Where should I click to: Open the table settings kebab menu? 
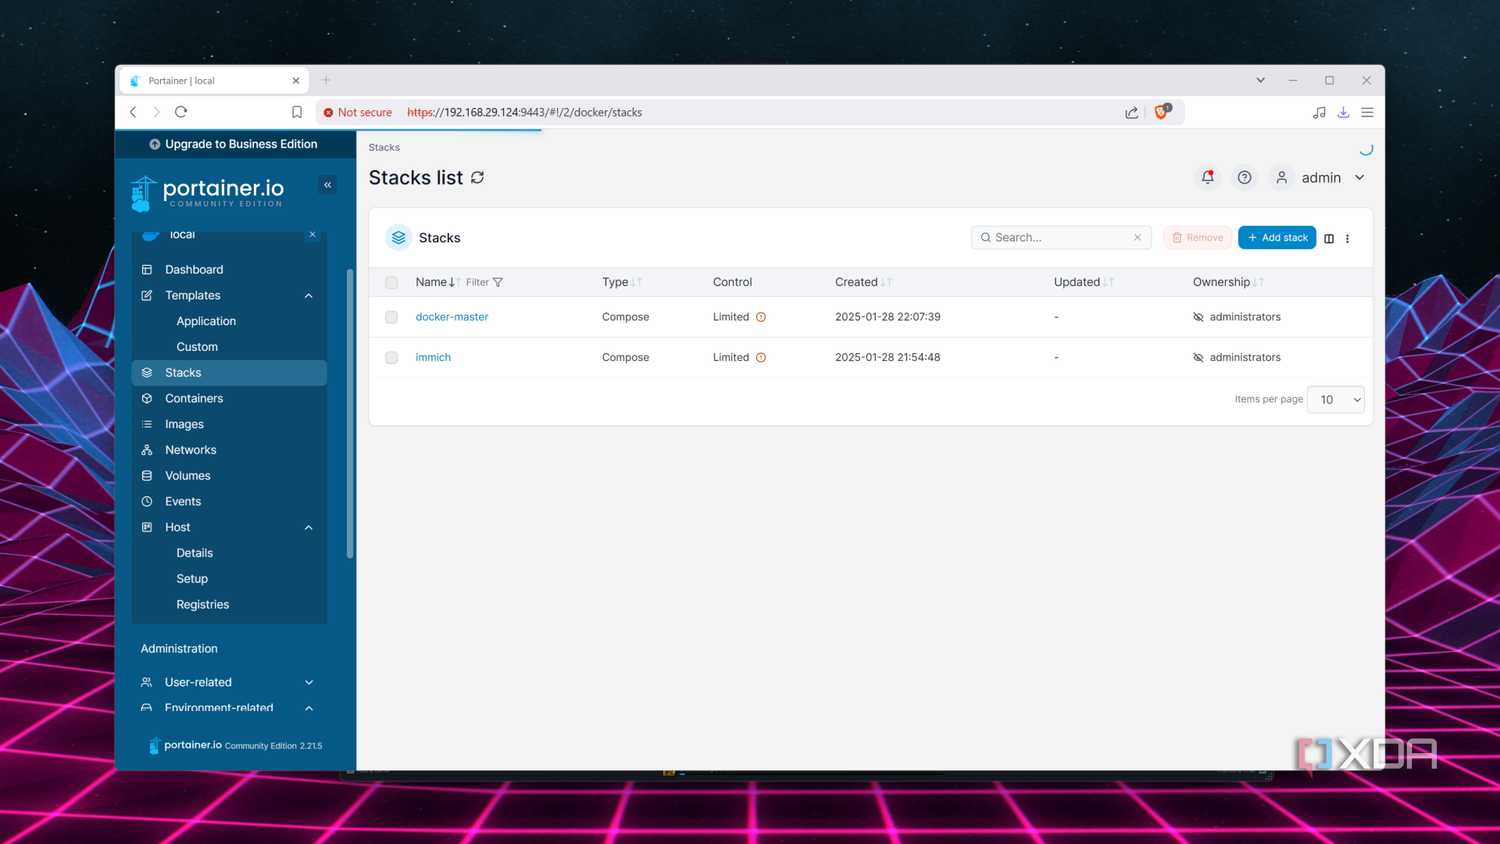tap(1347, 238)
